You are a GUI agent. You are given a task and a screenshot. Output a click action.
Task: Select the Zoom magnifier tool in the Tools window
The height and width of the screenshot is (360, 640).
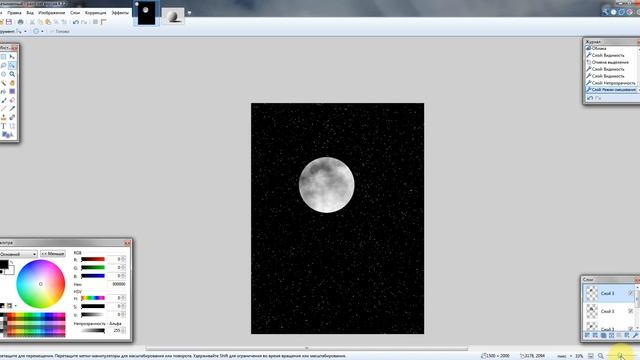12,74
